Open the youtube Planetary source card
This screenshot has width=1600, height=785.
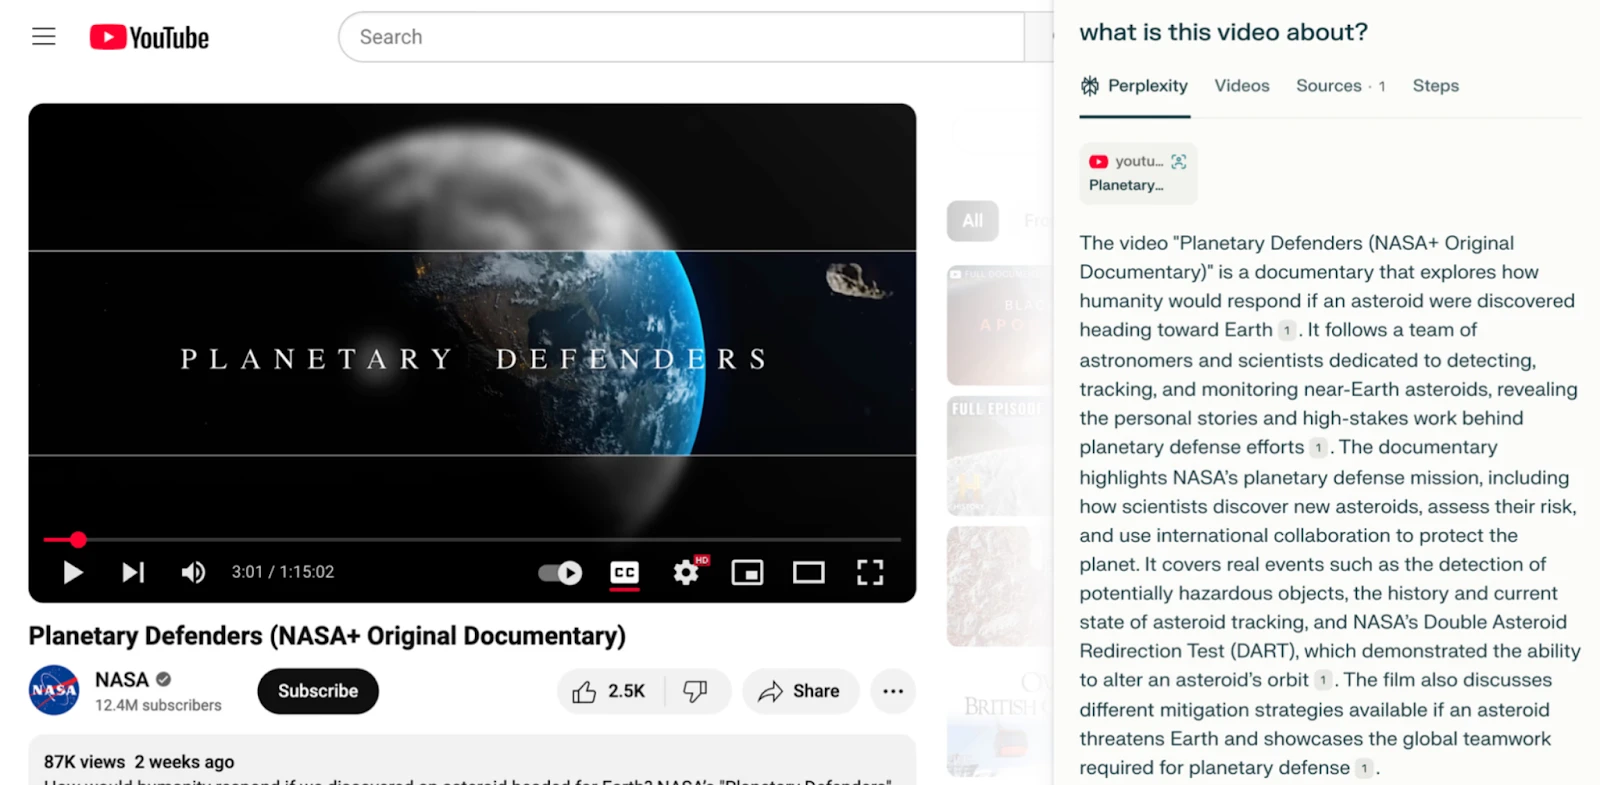(x=1138, y=173)
